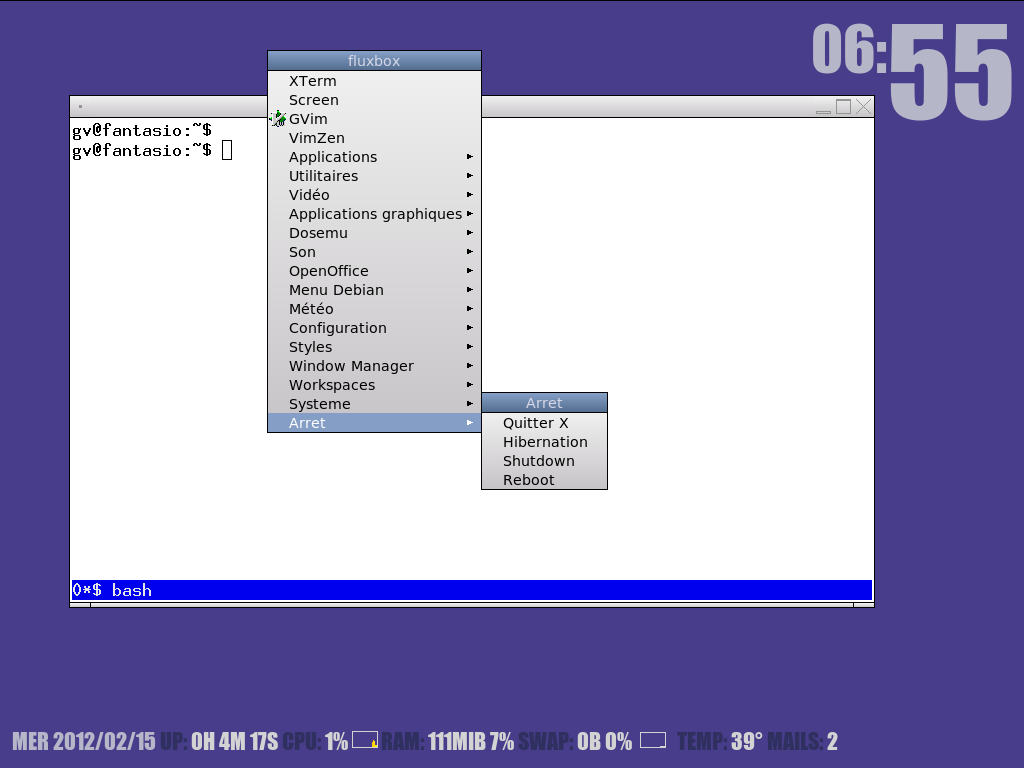The width and height of the screenshot is (1024, 768).
Task: Expand the Son submenu
Action: pos(374,251)
